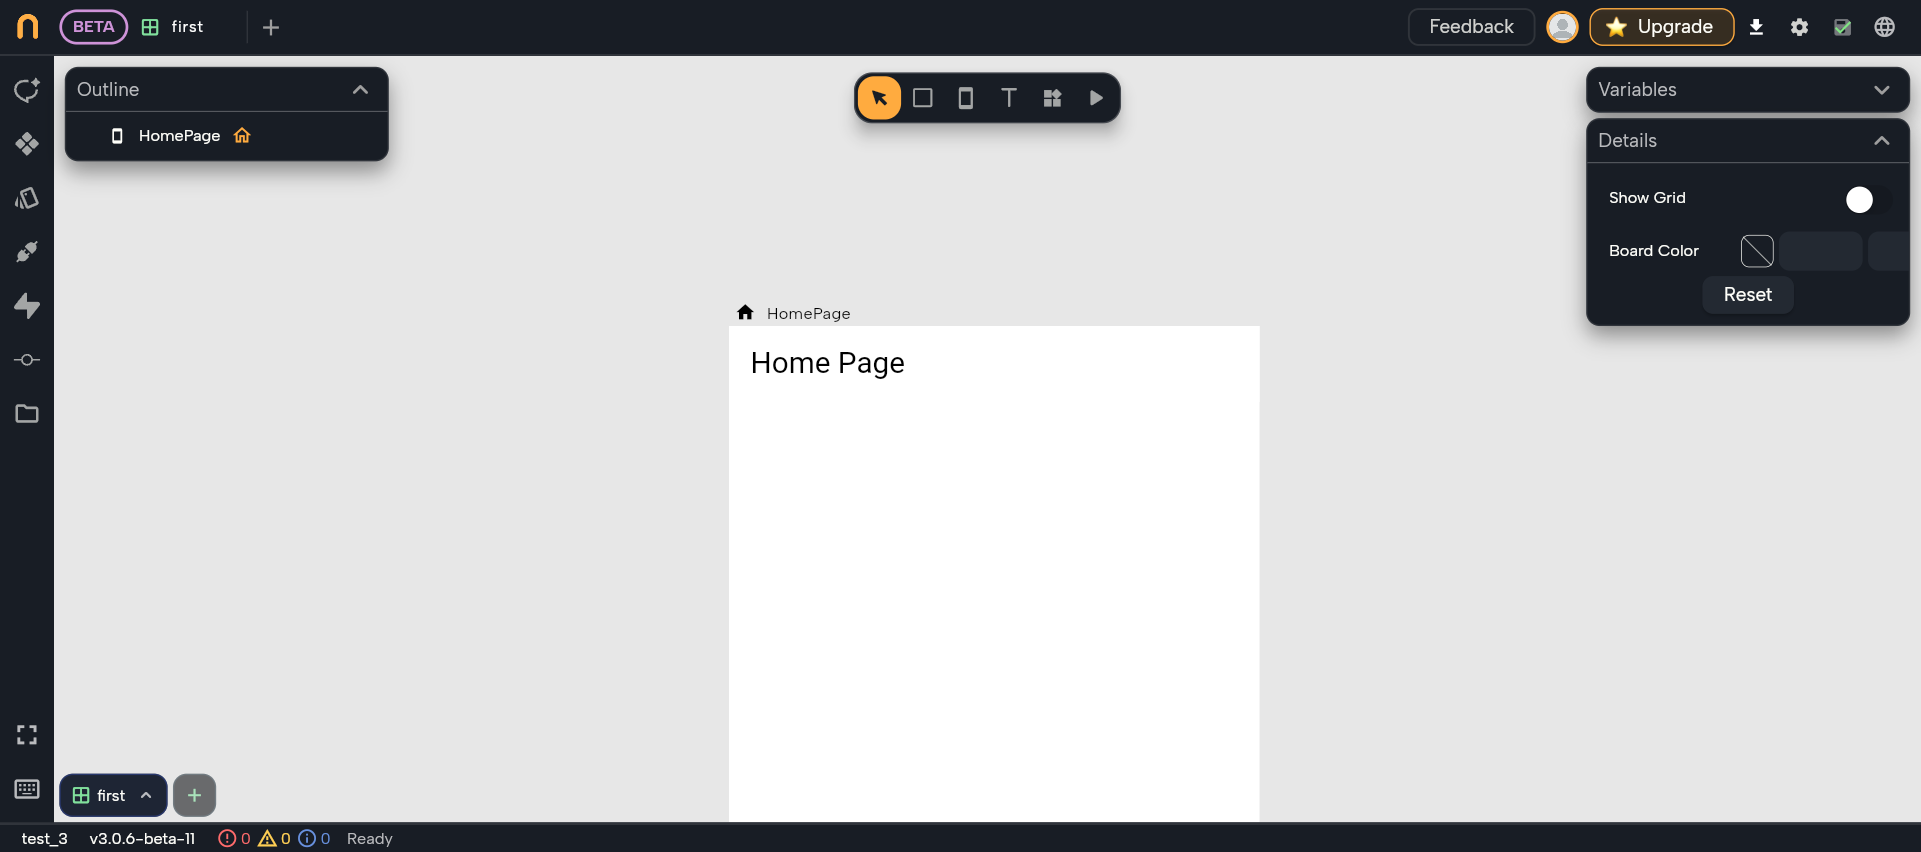Open settings gear in top bar
The height and width of the screenshot is (852, 1921).
tap(1799, 27)
